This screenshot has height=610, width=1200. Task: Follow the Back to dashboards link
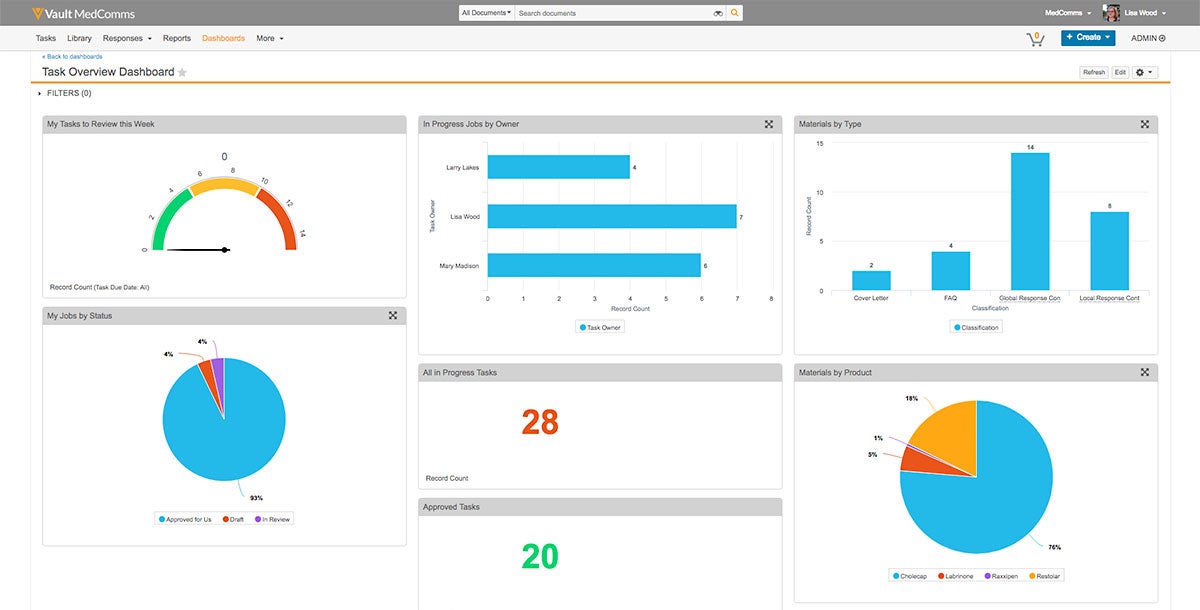click(x=72, y=57)
